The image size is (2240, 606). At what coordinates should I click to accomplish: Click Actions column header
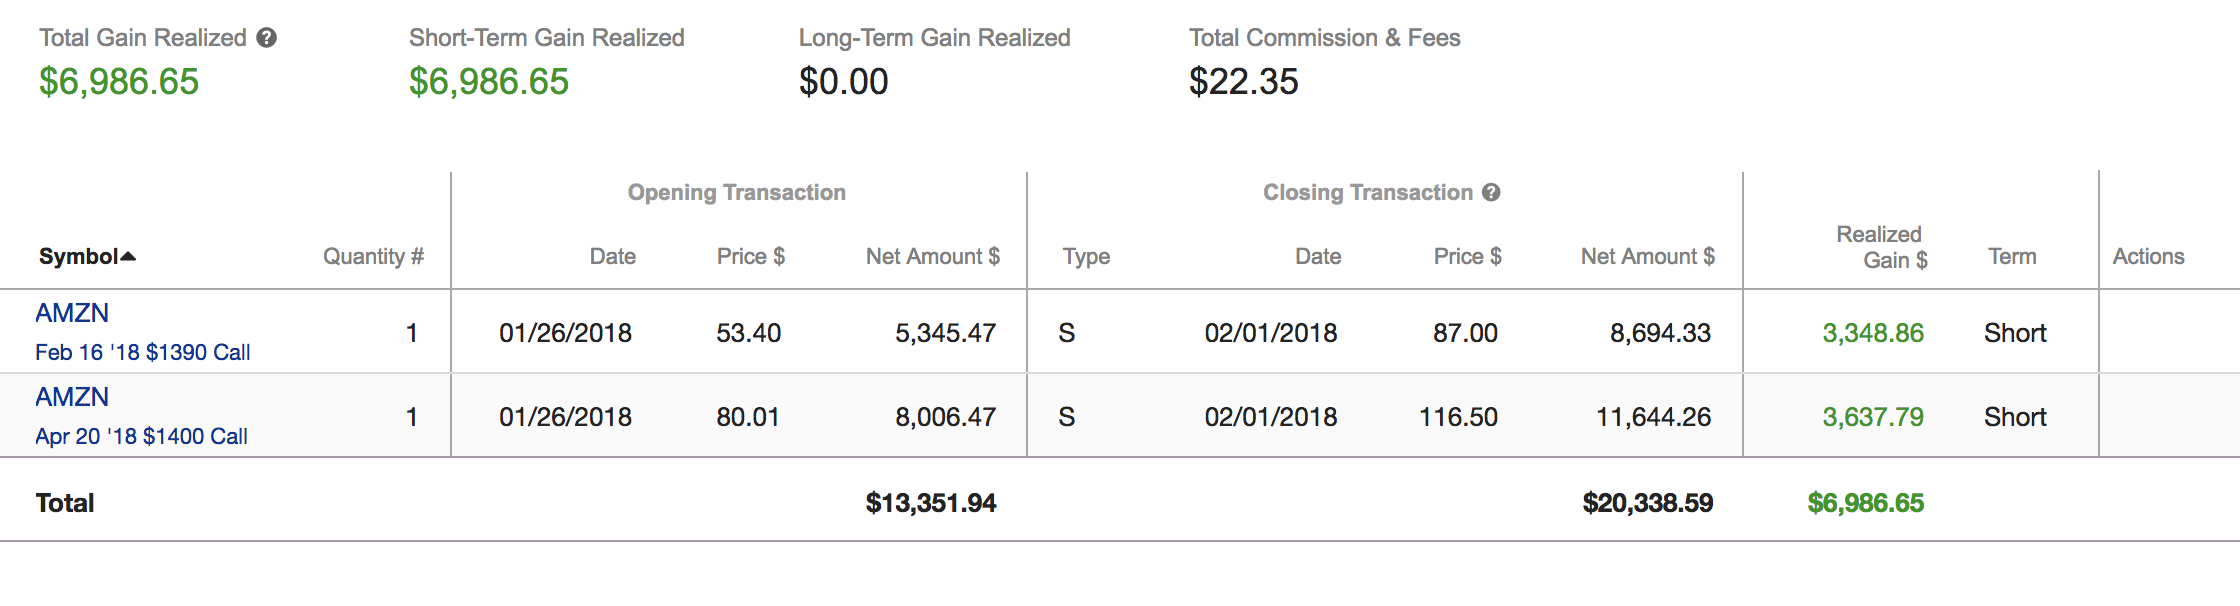coord(2148,257)
